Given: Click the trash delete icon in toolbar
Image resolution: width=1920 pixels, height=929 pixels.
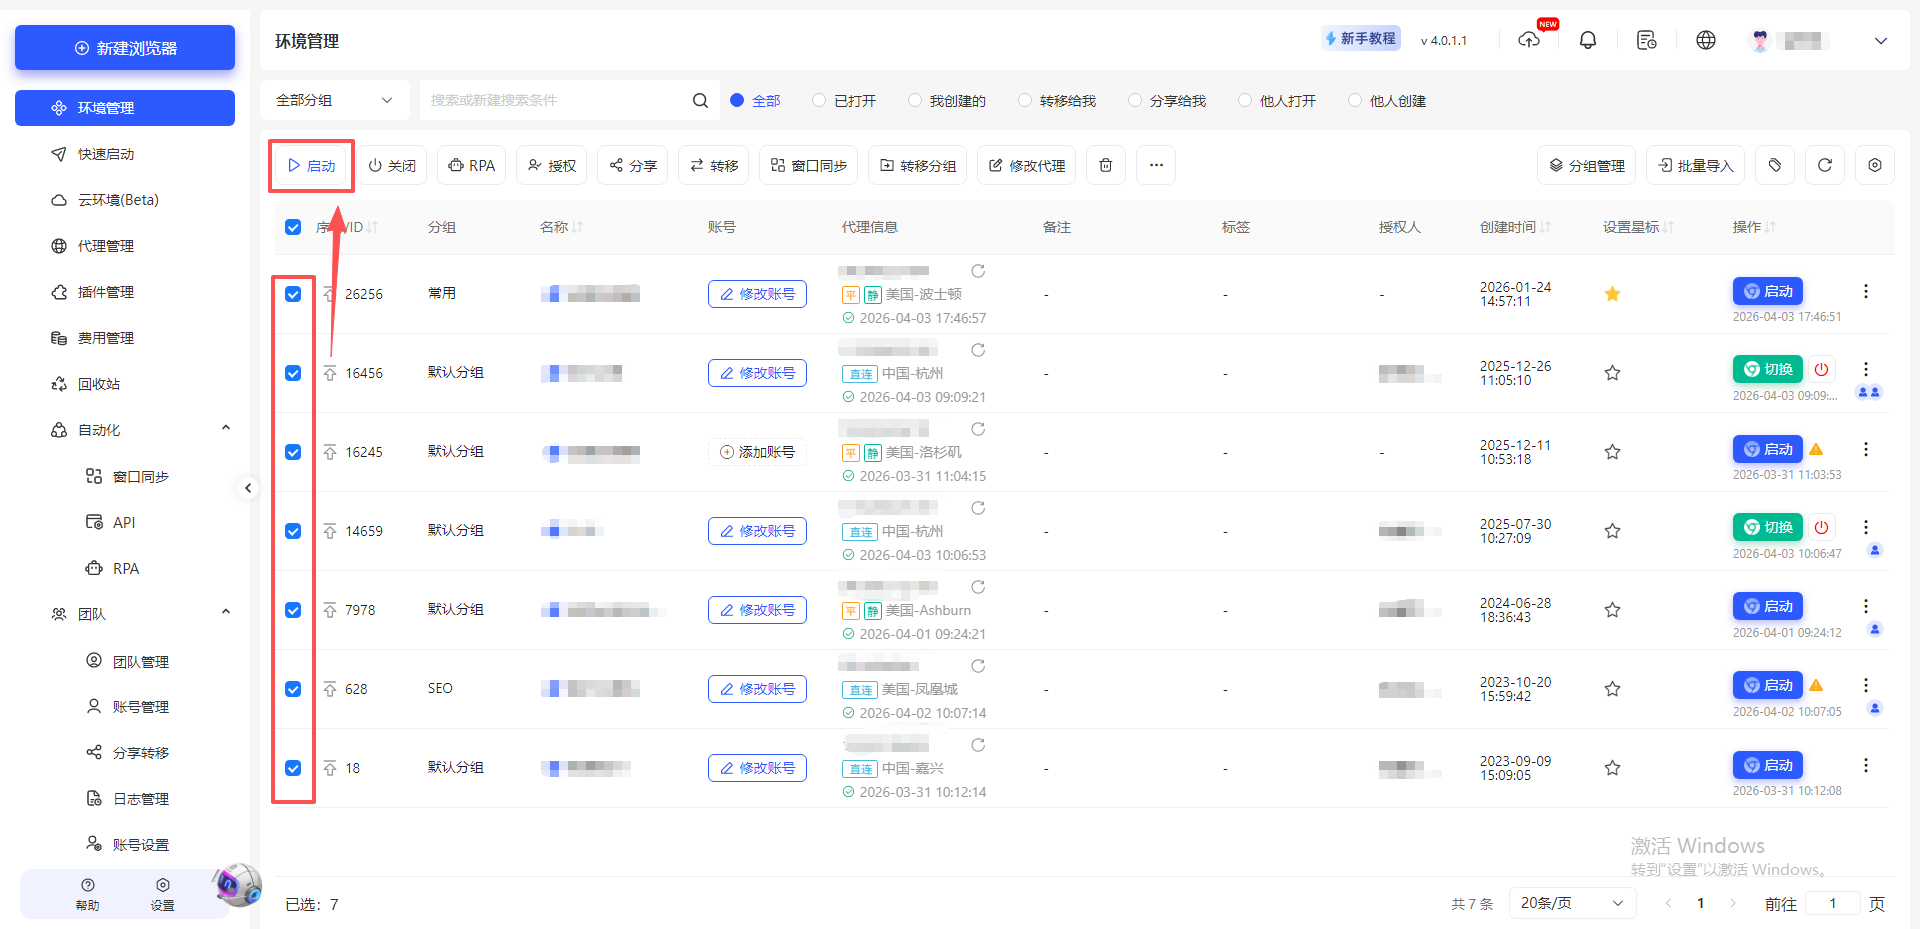Looking at the screenshot, I should [x=1105, y=165].
